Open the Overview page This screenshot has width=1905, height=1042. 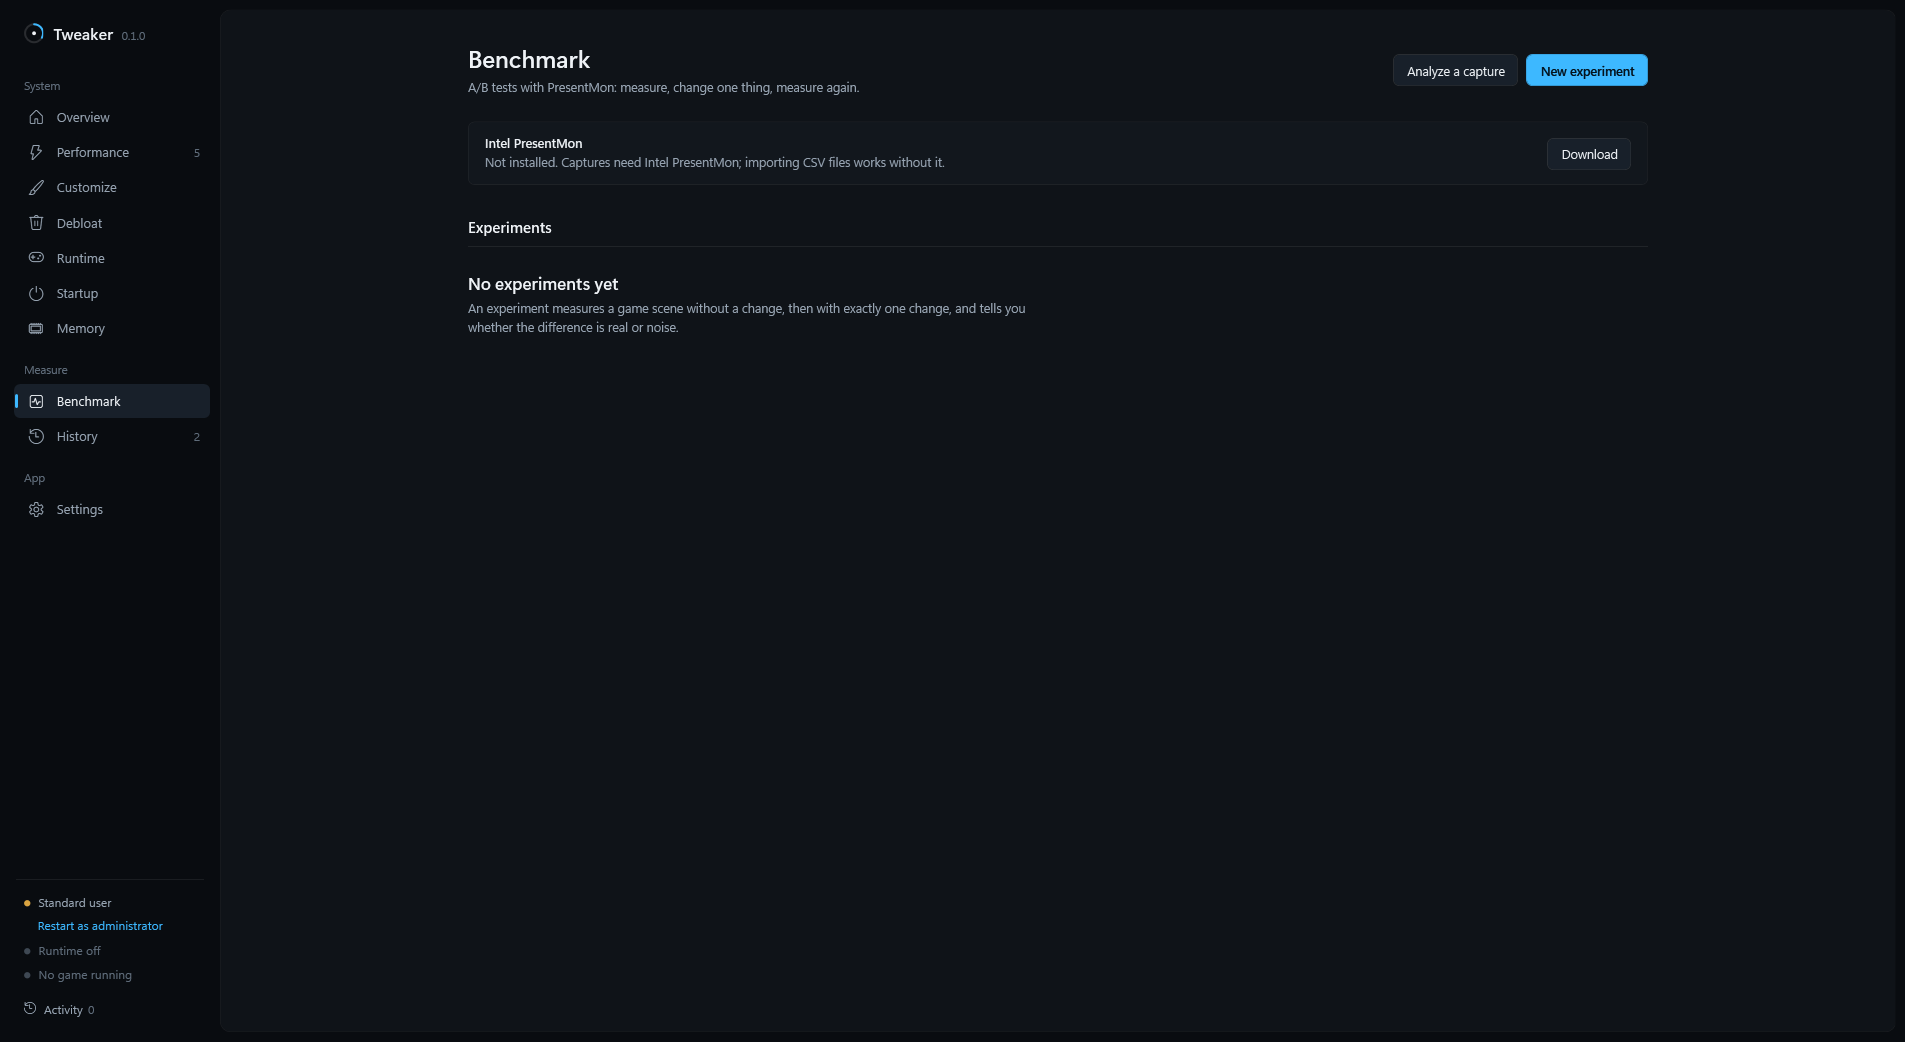pos(112,117)
